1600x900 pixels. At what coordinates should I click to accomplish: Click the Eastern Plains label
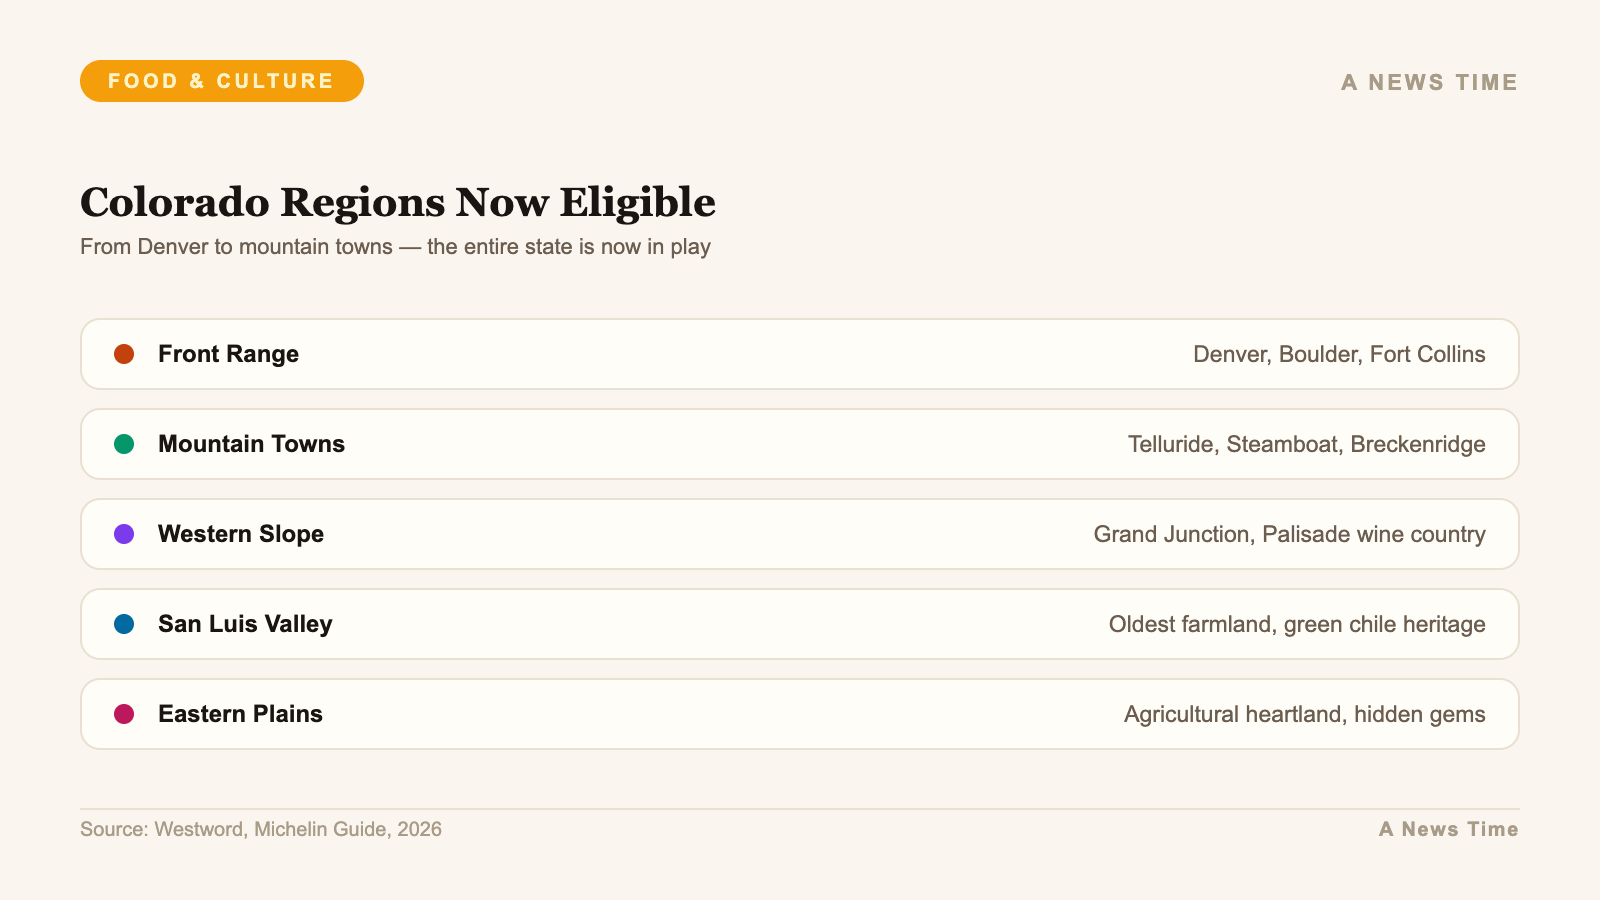pyautogui.click(x=240, y=714)
